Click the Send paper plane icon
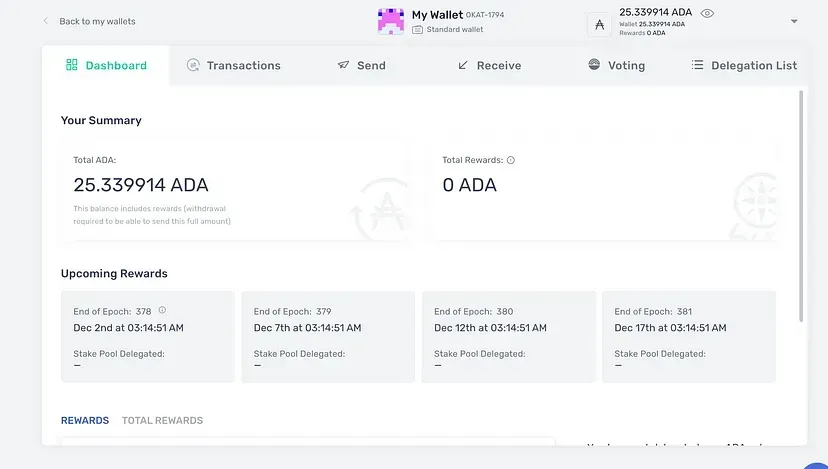The image size is (828, 469). coord(343,64)
